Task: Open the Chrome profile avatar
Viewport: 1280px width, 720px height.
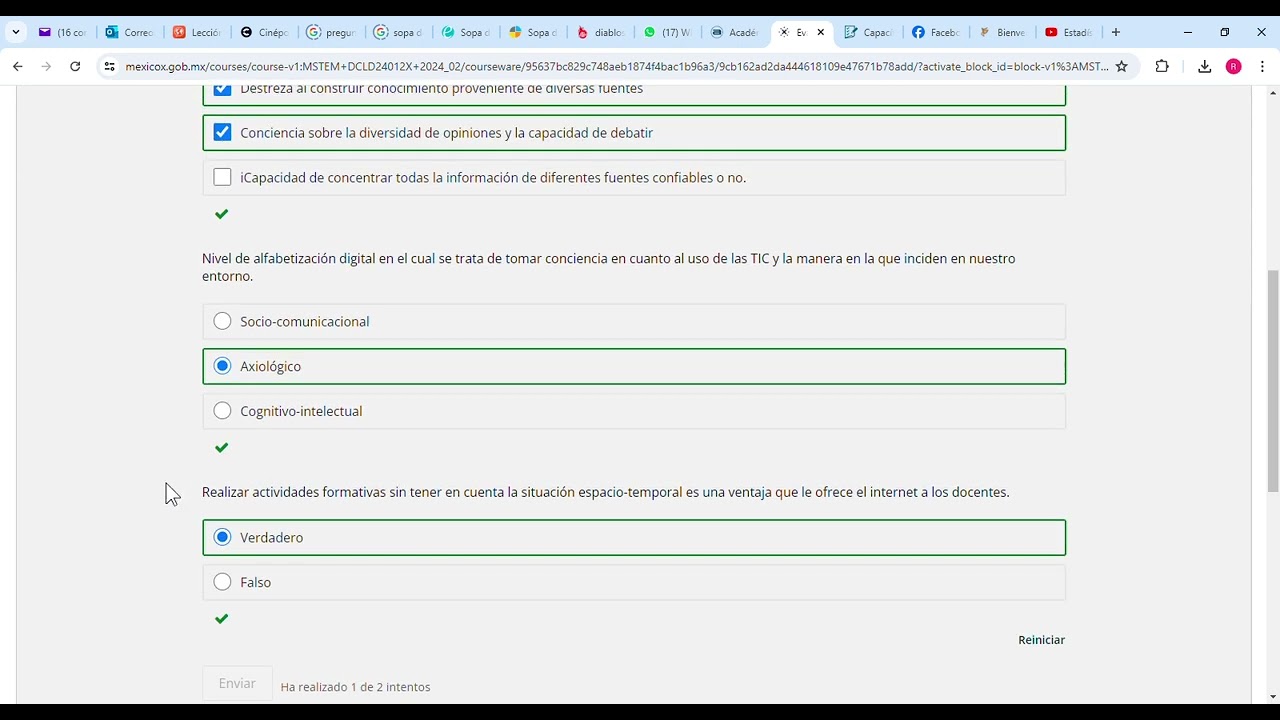Action: click(x=1233, y=67)
